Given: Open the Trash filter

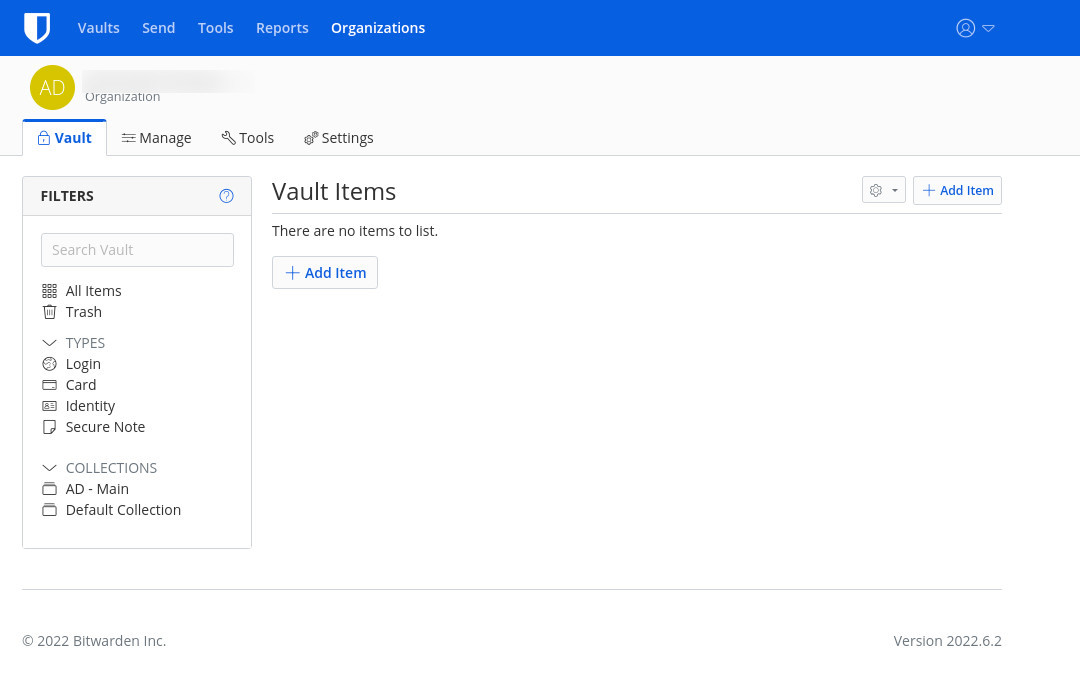Looking at the screenshot, I should tap(83, 312).
